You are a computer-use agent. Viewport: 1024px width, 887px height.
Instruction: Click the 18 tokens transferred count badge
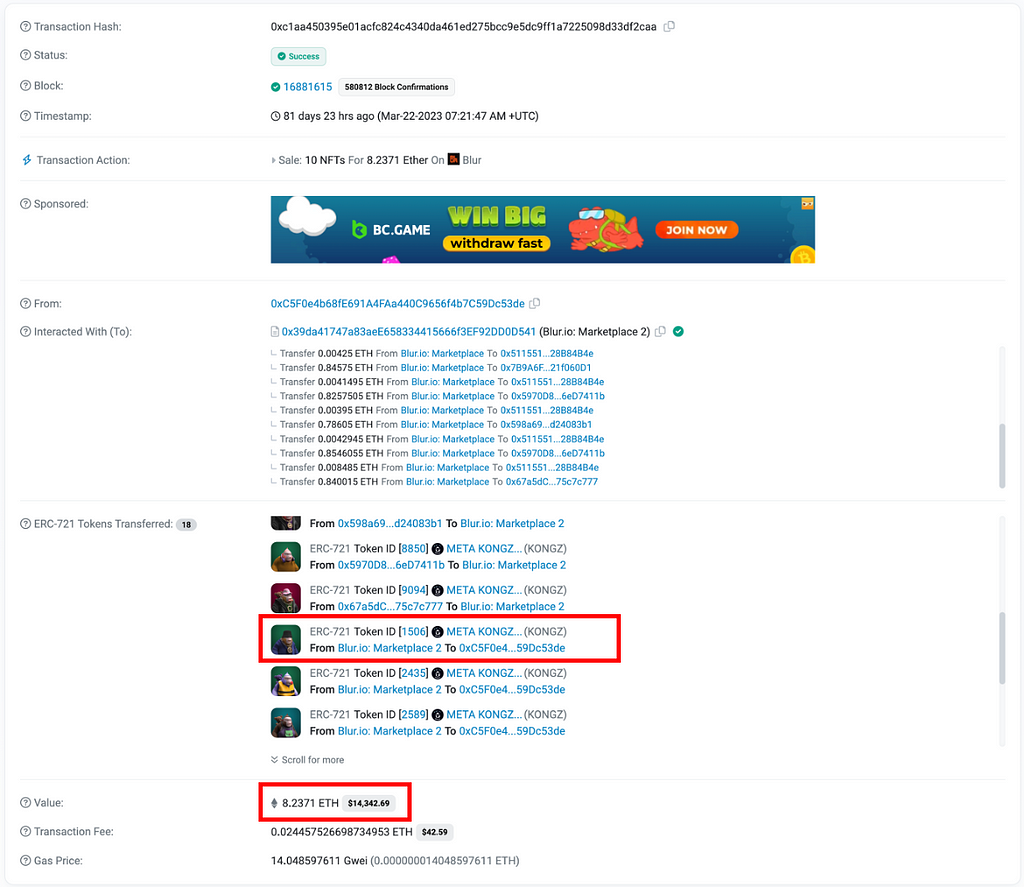click(x=186, y=524)
